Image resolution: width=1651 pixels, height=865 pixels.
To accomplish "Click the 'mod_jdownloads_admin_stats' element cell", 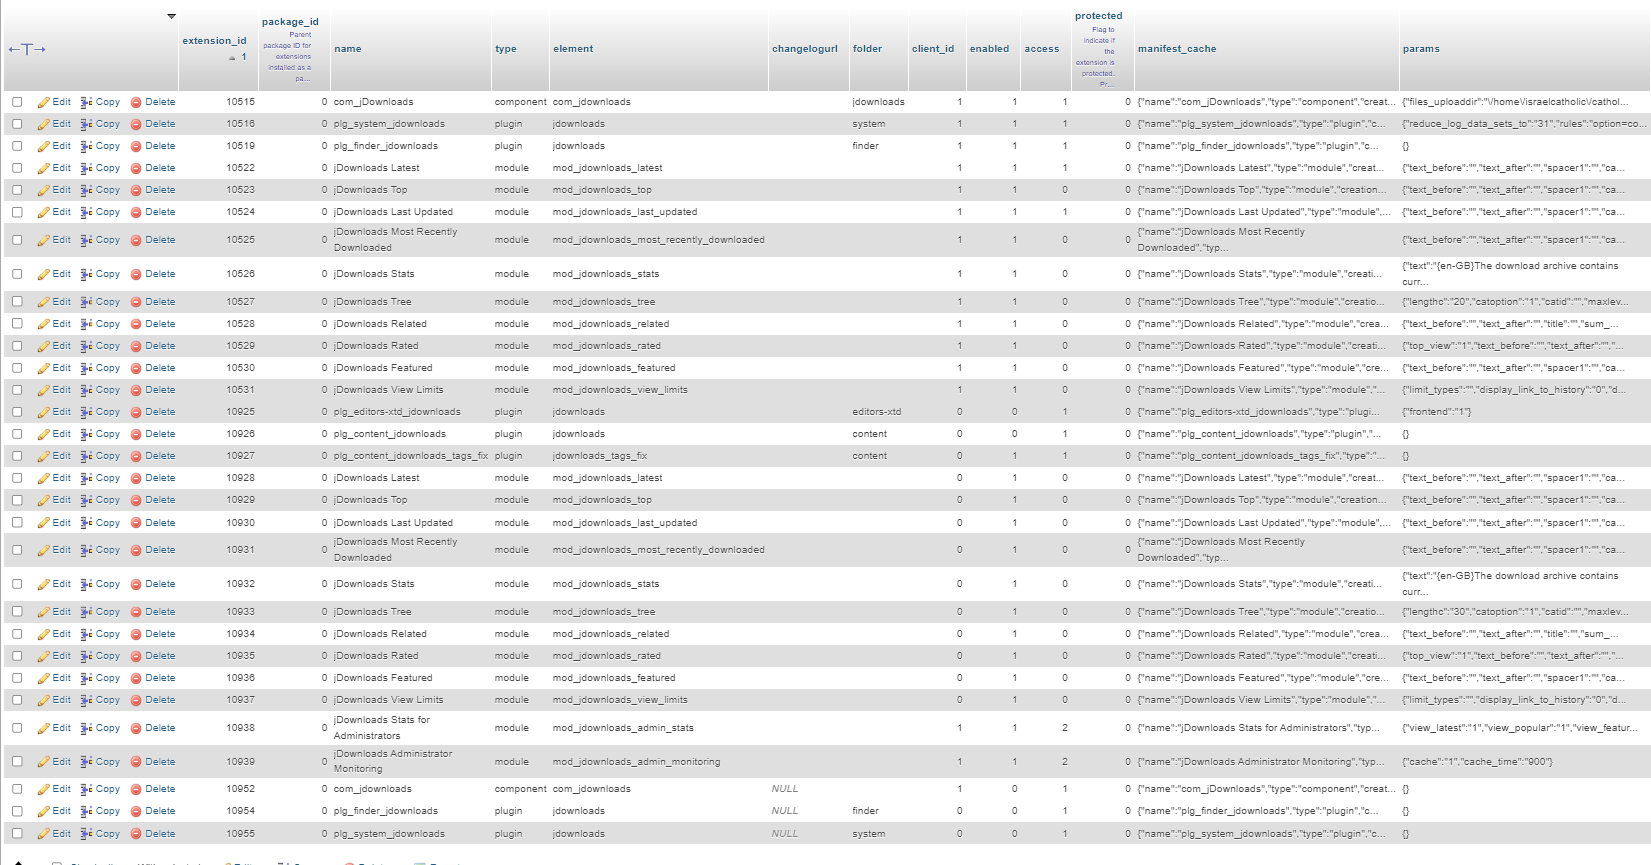I will point(623,728).
